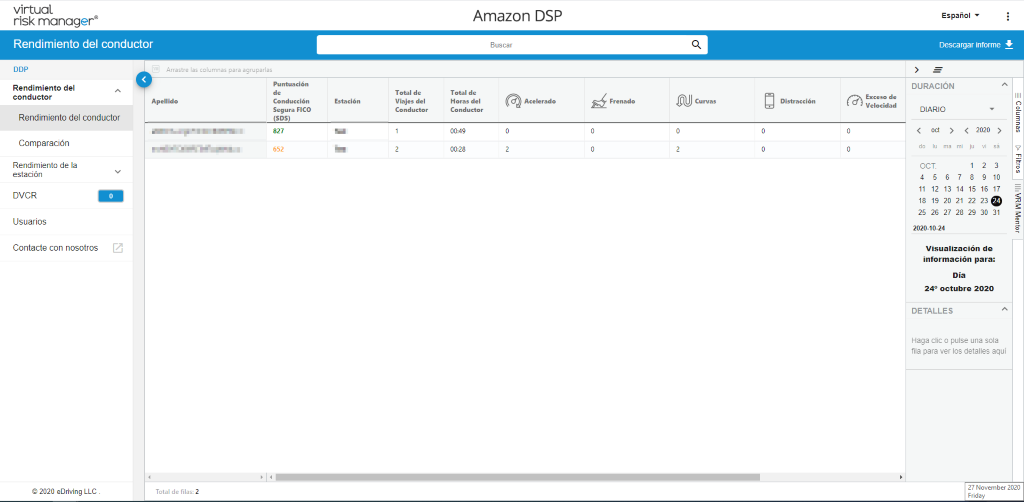The image size is (1024, 502).
Task: Sort by the Estación column header
Action: tap(347, 101)
